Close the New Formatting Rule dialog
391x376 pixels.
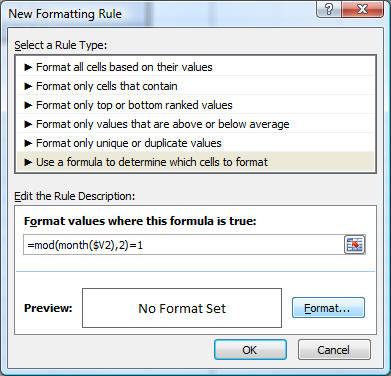(363, 10)
